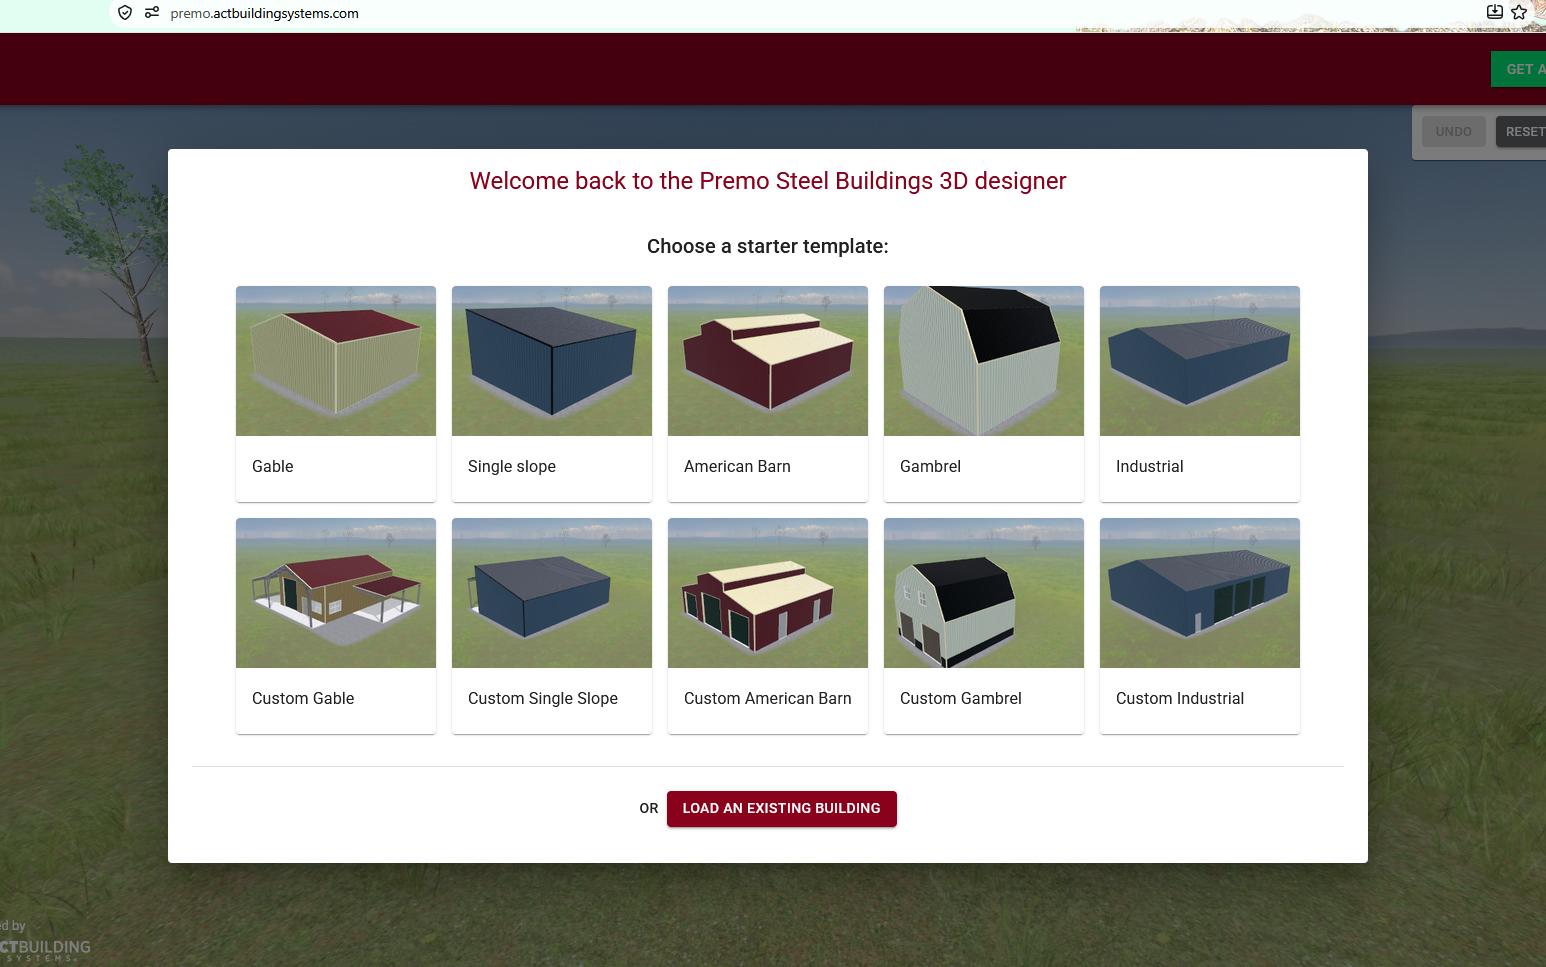This screenshot has height=967, width=1546.
Task: Click the green GET A button
Action: [1519, 69]
